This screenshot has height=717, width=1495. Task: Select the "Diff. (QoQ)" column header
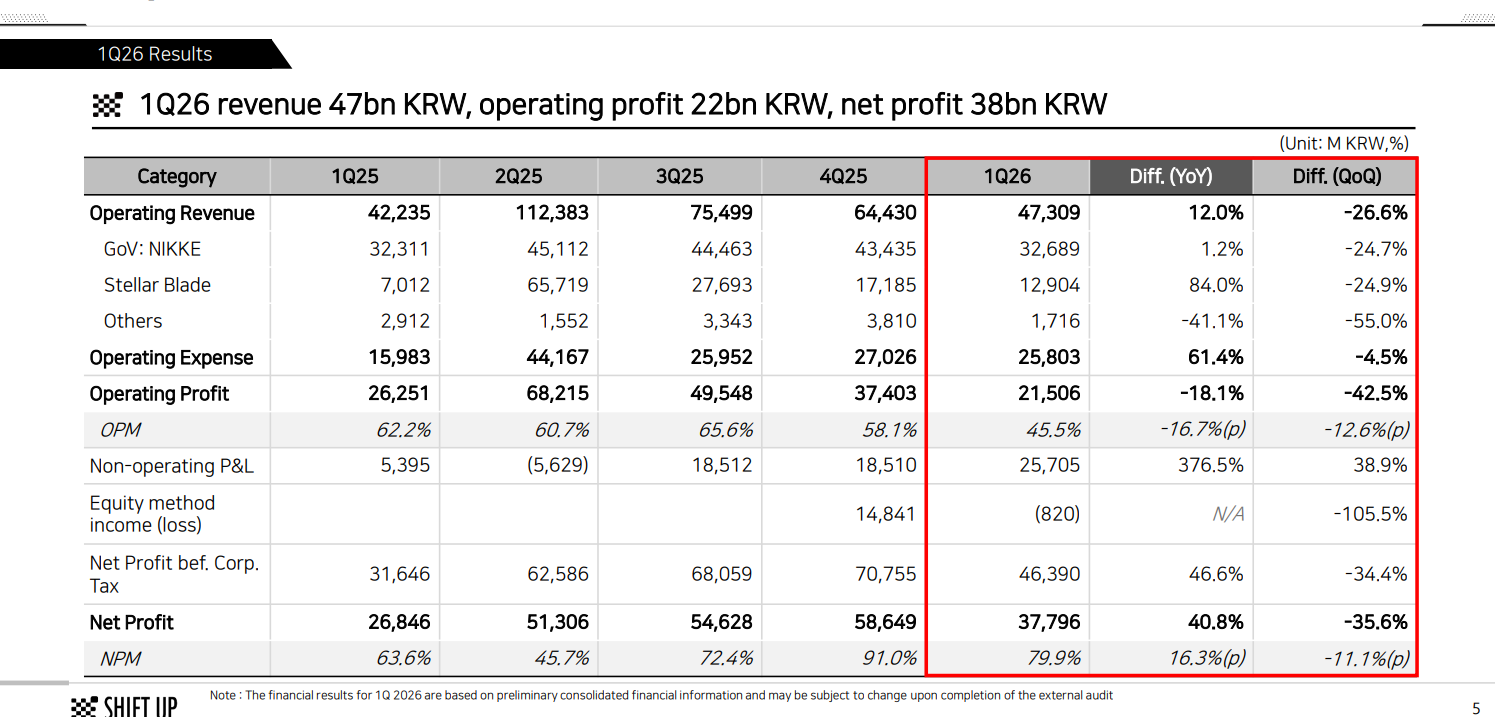pyautogui.click(x=1337, y=176)
